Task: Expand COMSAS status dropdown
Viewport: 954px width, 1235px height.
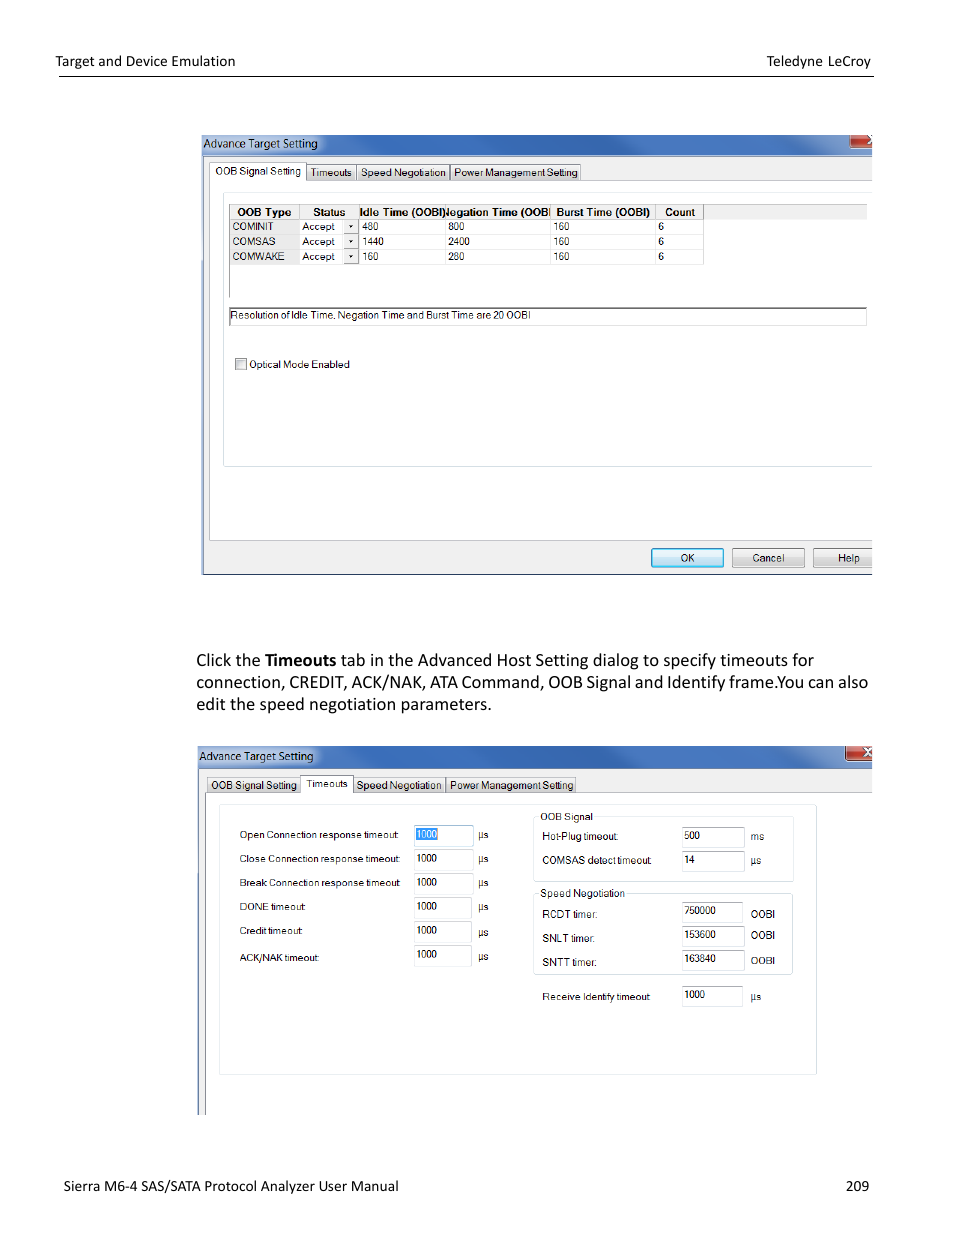Action: click(351, 242)
